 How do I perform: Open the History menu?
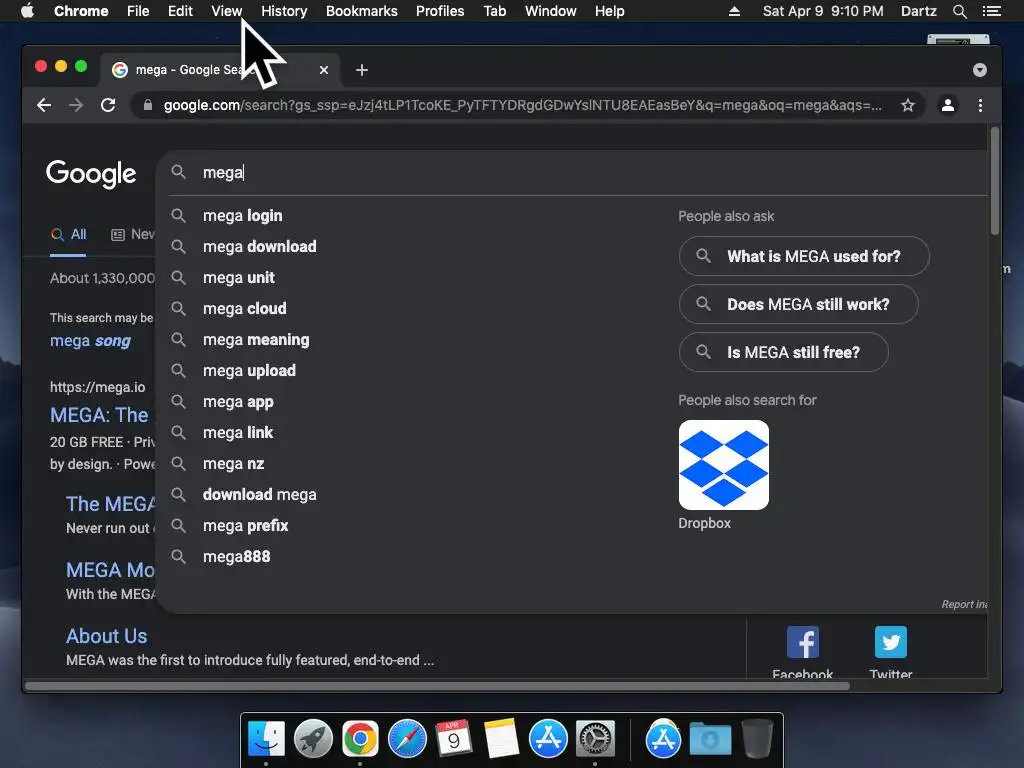coord(284,11)
